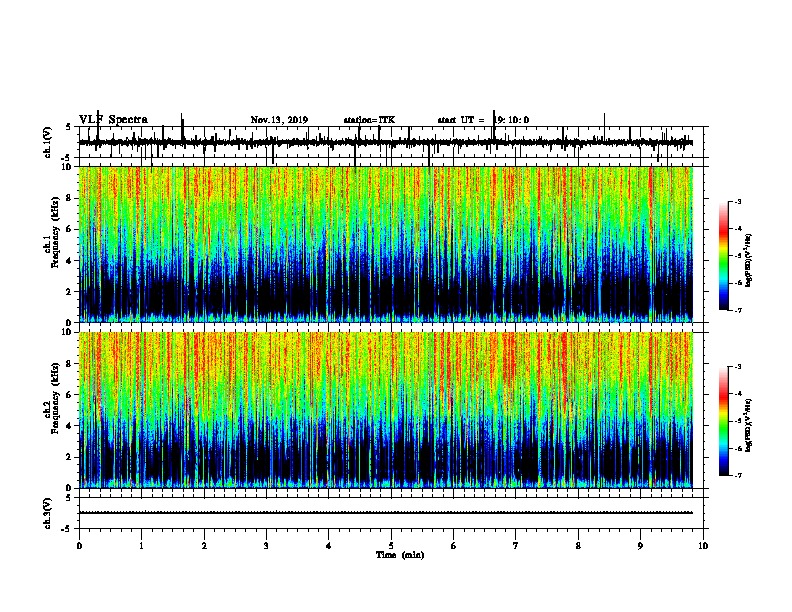This screenshot has height=612, width=792.
Task: Click the flat ch.3 voltage trace
Action: (x=386, y=513)
